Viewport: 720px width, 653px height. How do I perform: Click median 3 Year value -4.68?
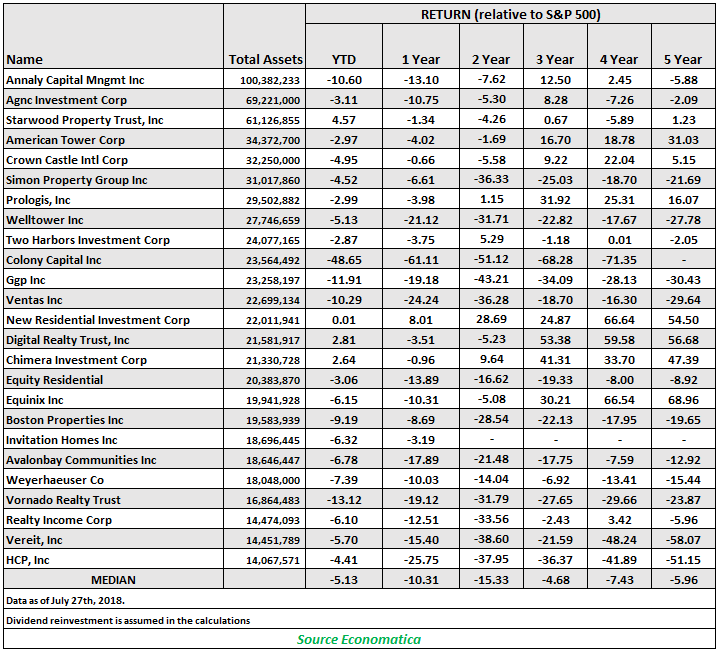pyautogui.click(x=555, y=580)
